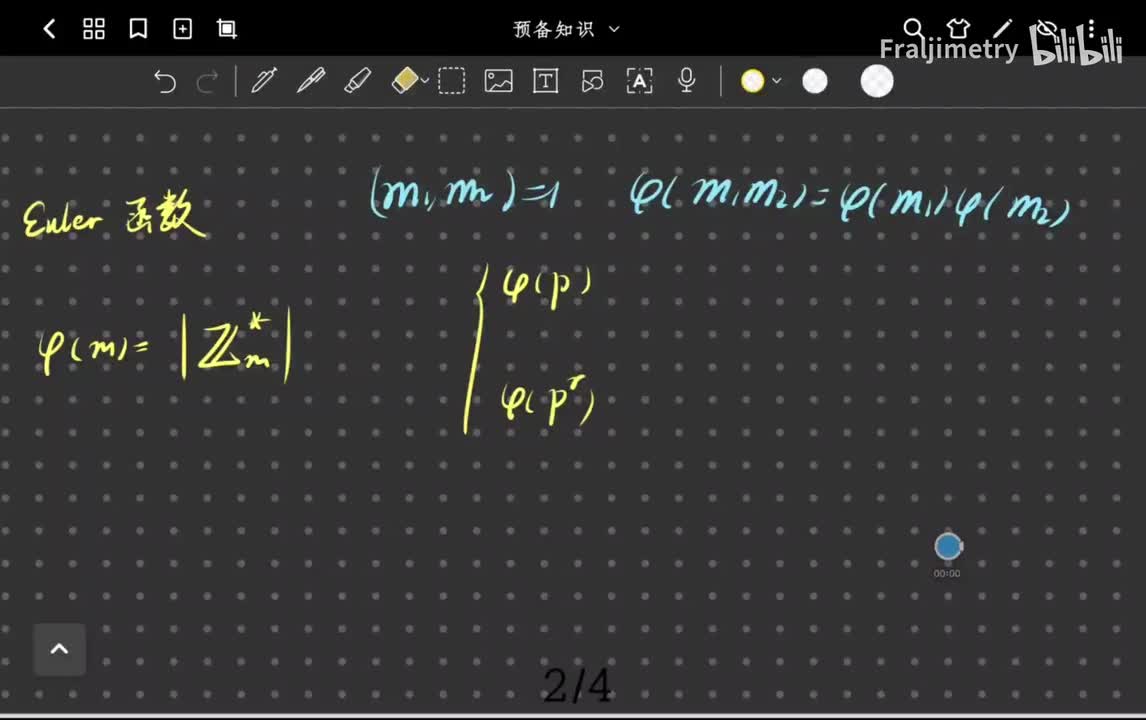The width and height of the screenshot is (1146, 720).
Task: Tap the blue floating recording button
Action: click(948, 547)
